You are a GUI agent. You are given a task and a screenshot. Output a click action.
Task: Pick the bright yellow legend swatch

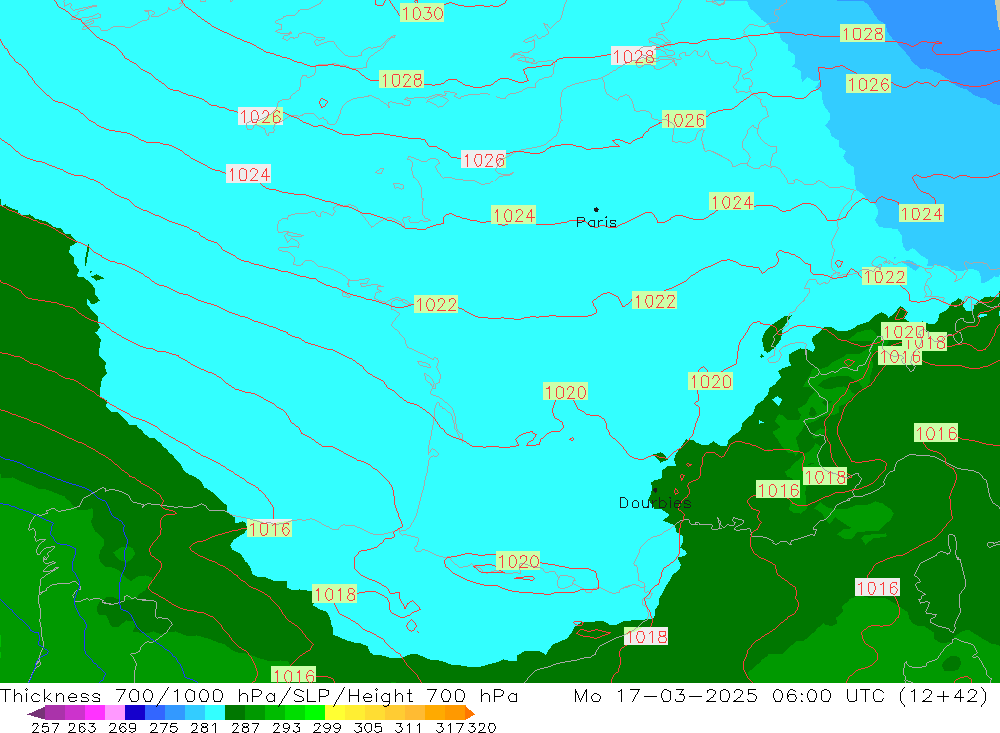pos(335,713)
